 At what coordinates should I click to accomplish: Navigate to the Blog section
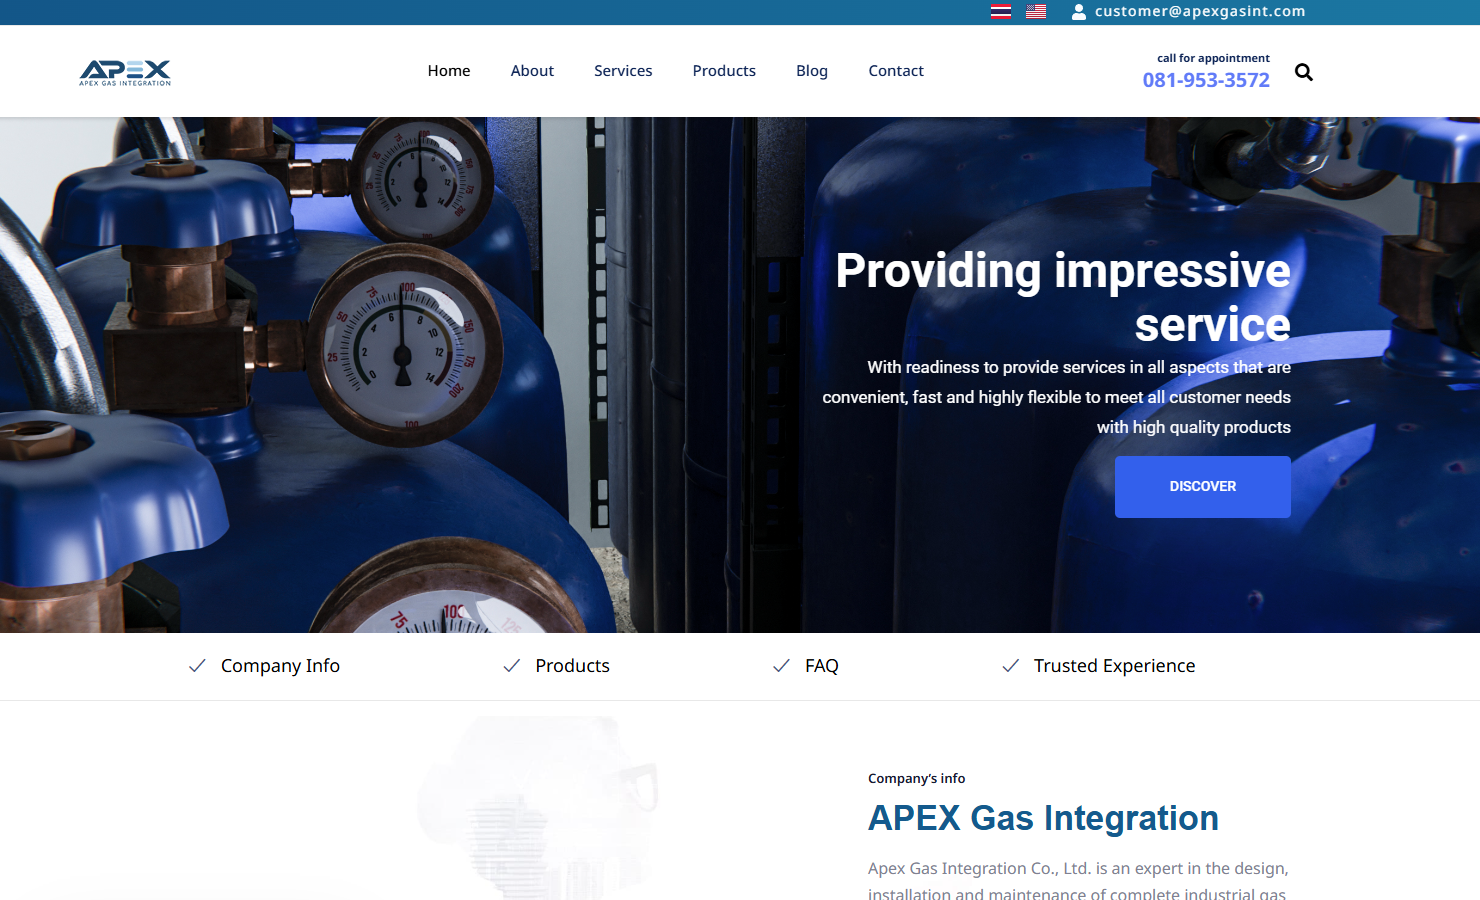[x=811, y=70]
